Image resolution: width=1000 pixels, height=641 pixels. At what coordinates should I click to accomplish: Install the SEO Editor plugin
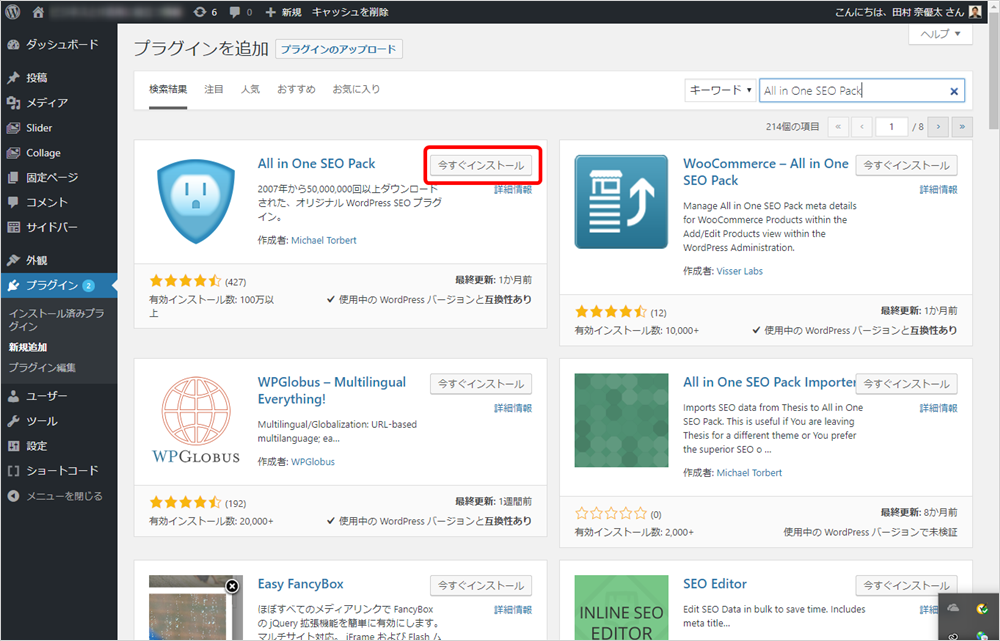906,586
